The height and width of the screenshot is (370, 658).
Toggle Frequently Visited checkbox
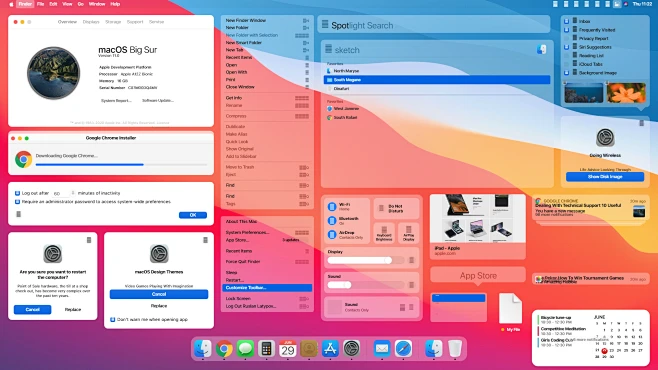click(x=567, y=30)
